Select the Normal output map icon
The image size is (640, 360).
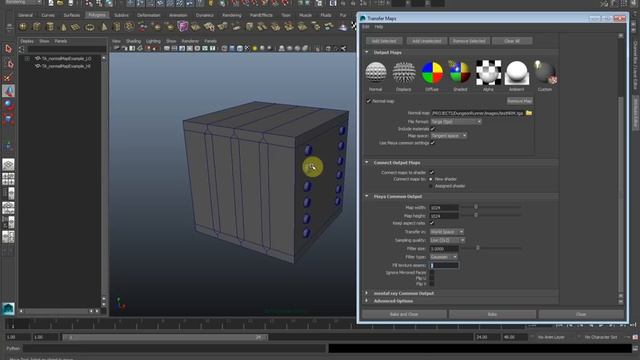tap(376, 73)
